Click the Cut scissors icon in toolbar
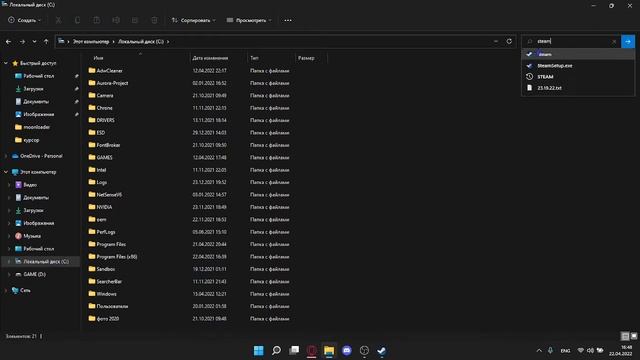 [58, 20]
